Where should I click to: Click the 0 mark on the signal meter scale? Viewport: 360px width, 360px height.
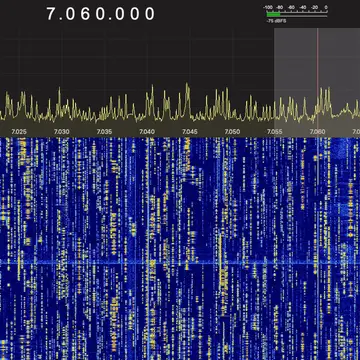click(x=326, y=7)
